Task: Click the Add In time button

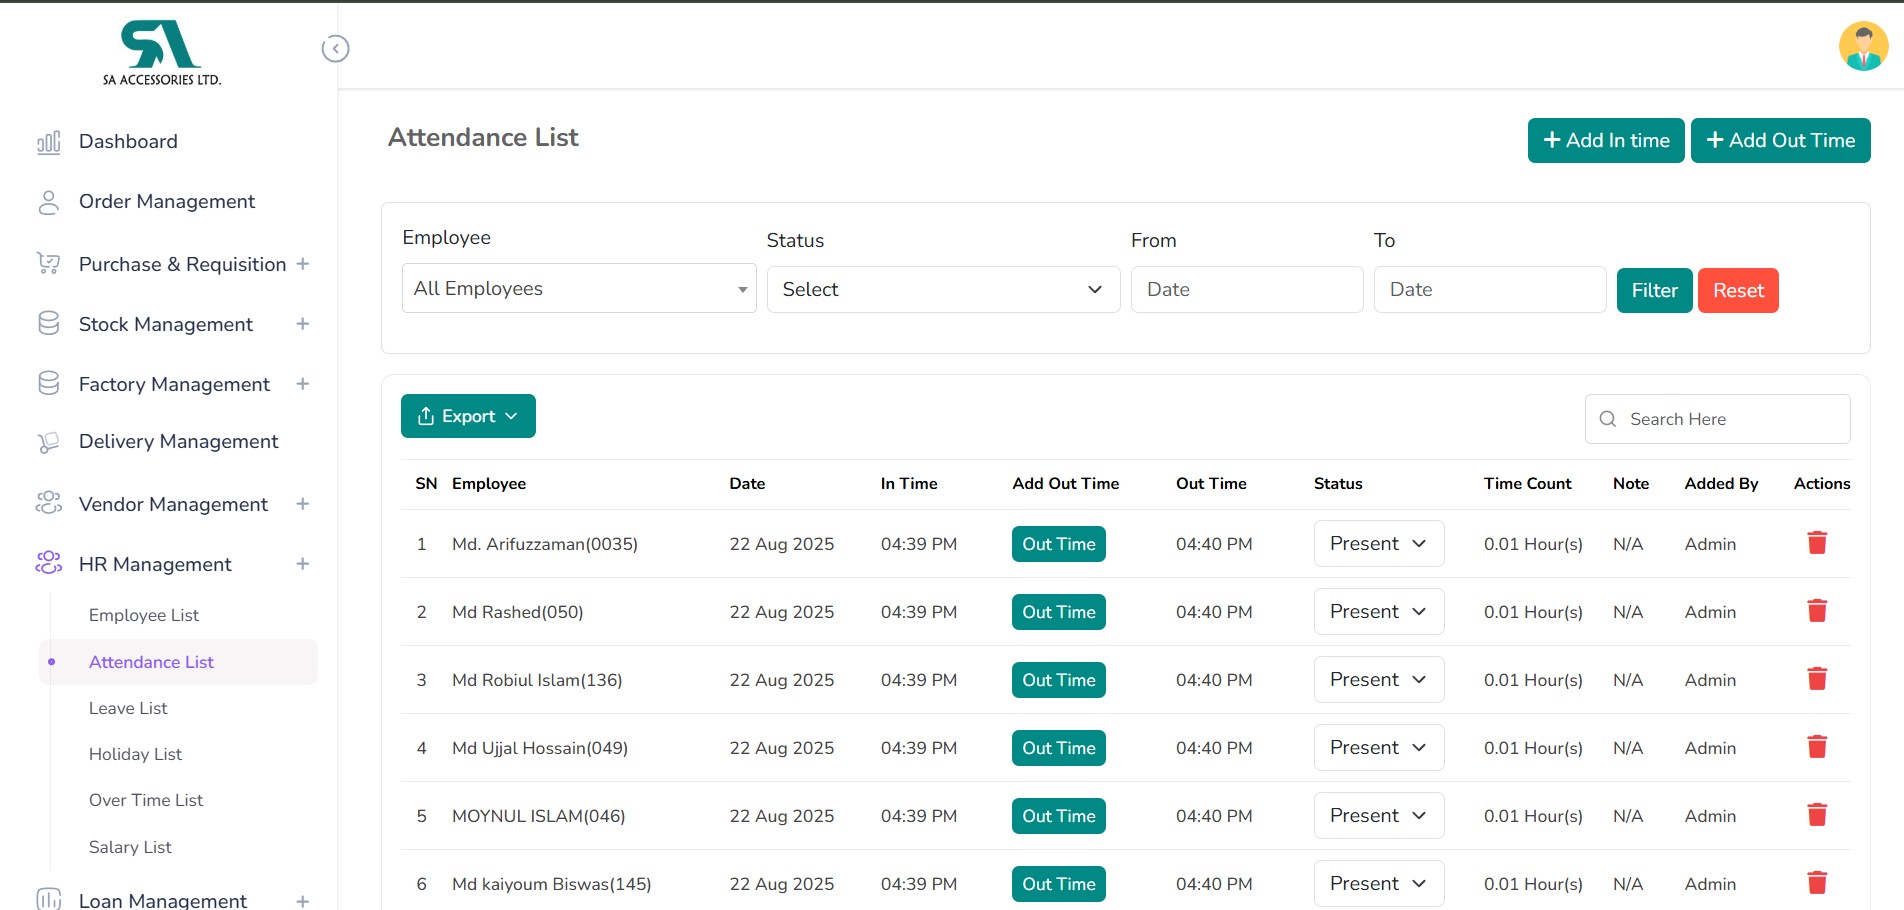Action: [1605, 140]
